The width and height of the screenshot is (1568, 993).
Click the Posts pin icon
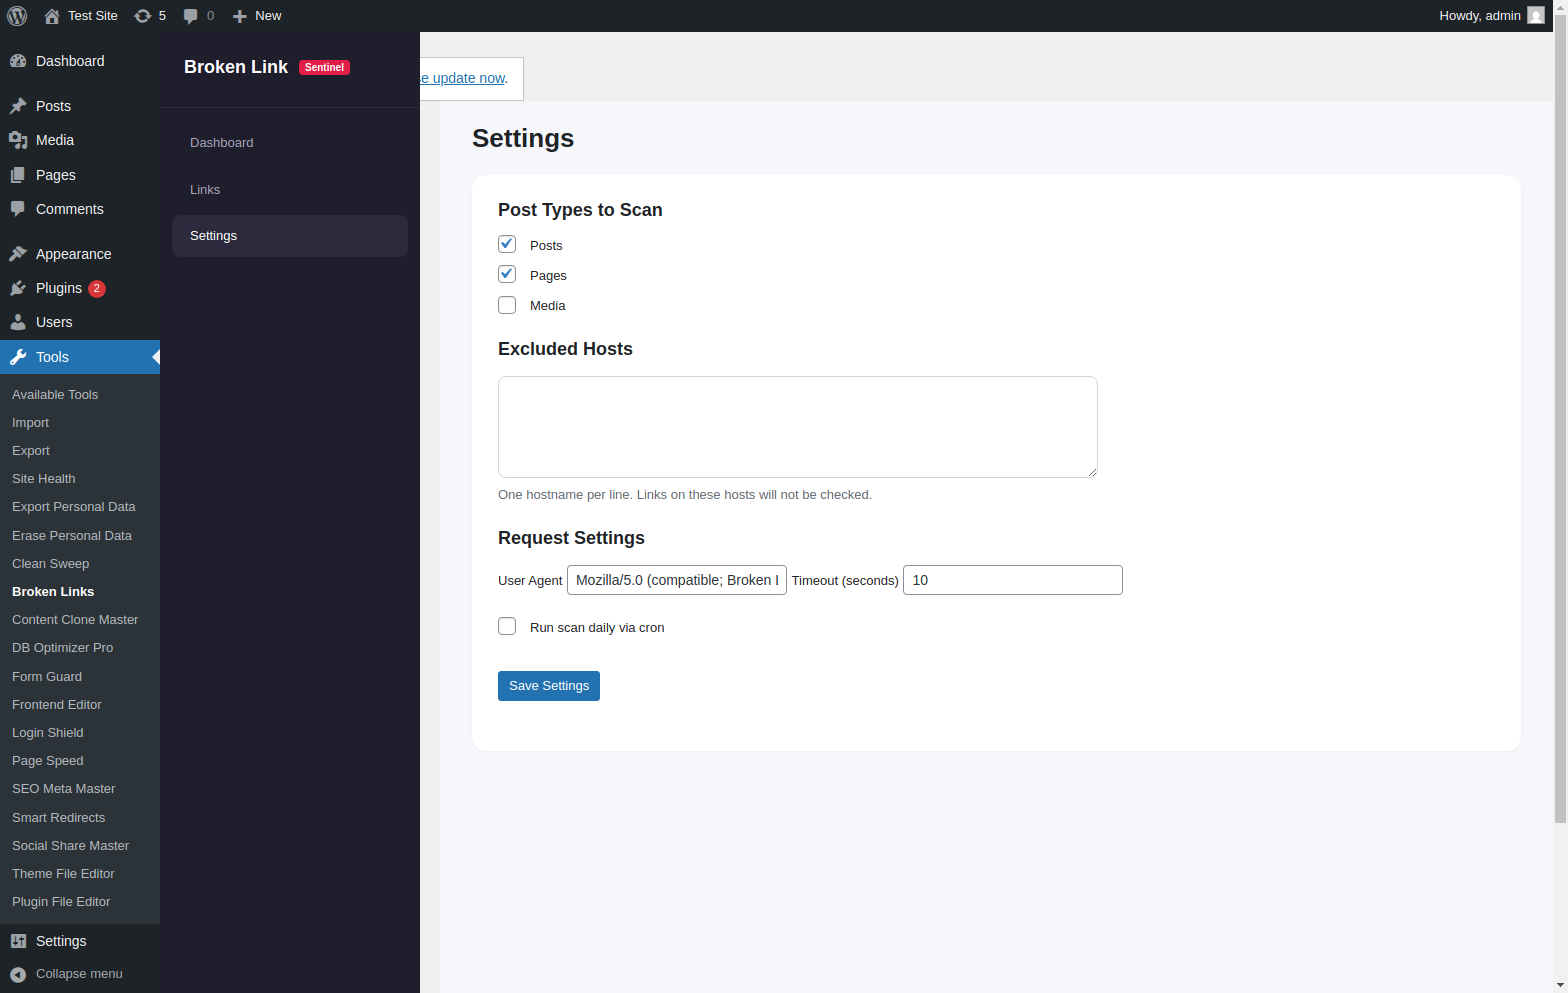[x=18, y=106]
